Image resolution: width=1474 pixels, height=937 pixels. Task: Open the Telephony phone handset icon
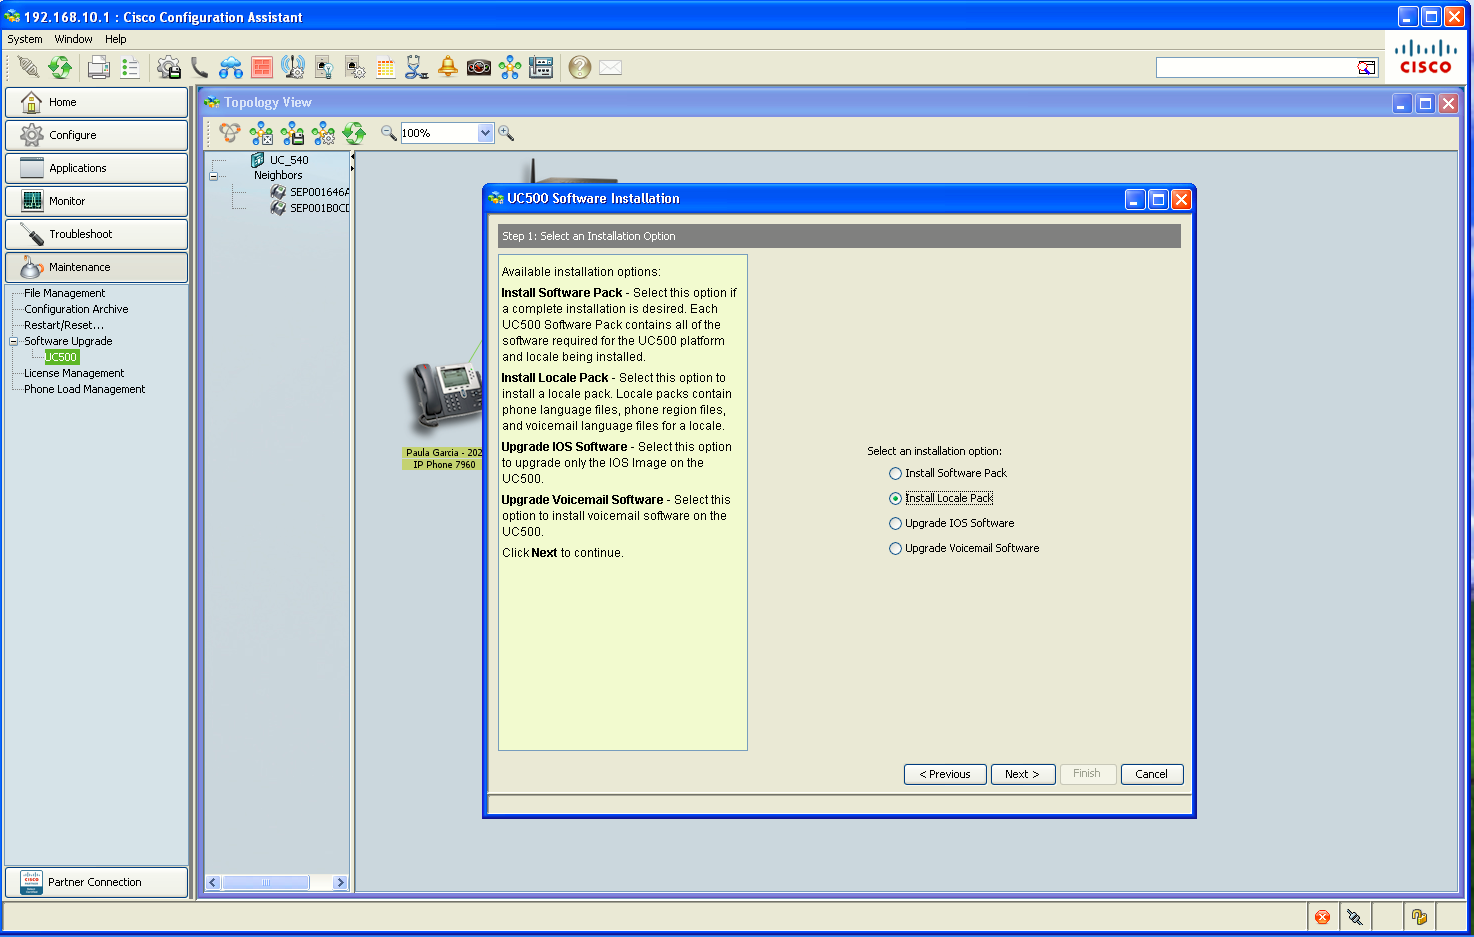pyautogui.click(x=200, y=67)
